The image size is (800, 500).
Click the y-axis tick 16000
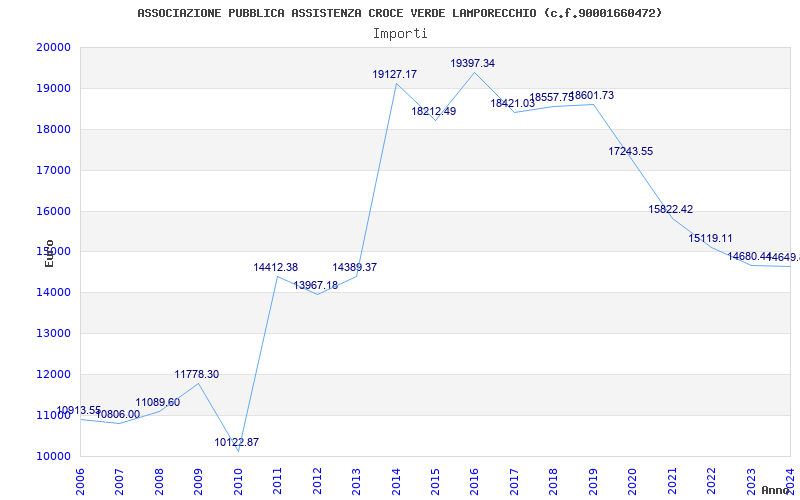tap(53, 211)
